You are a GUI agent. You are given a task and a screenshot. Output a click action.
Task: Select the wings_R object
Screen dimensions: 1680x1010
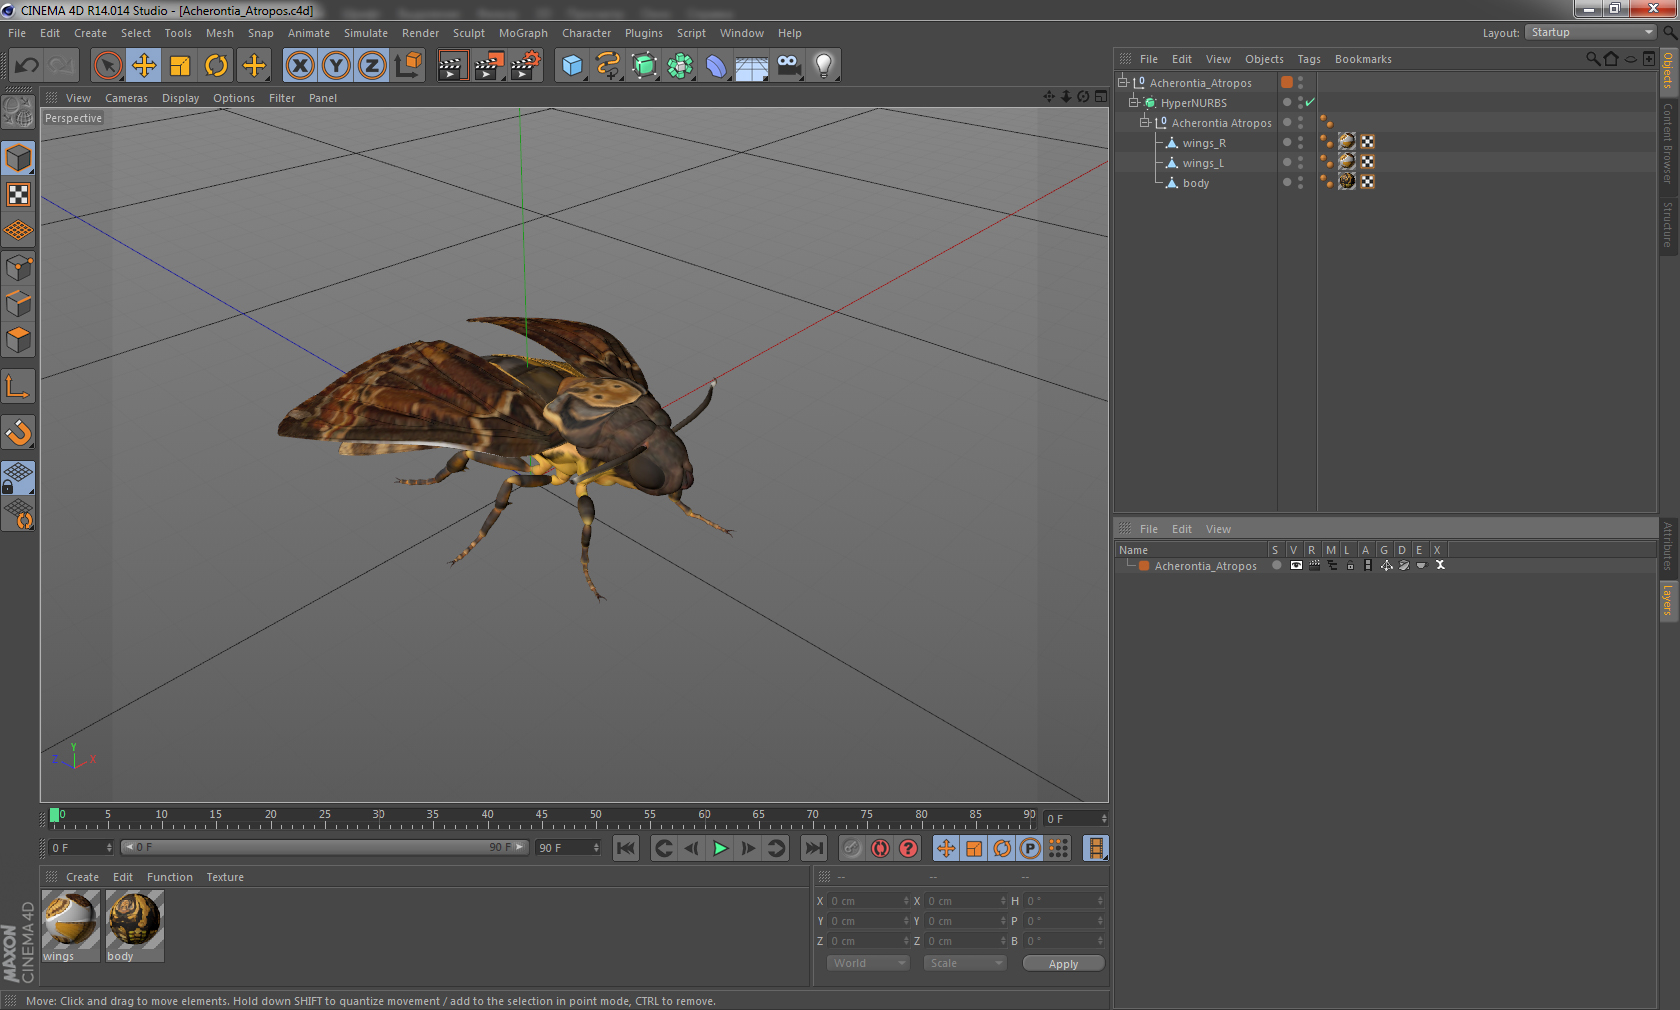tap(1203, 143)
